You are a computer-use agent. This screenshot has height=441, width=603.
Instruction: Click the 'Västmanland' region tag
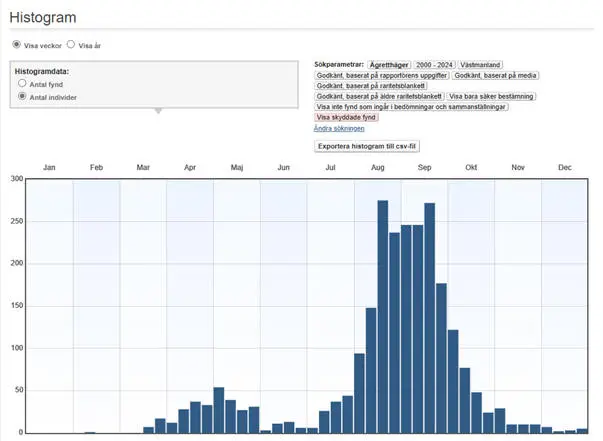(x=480, y=64)
